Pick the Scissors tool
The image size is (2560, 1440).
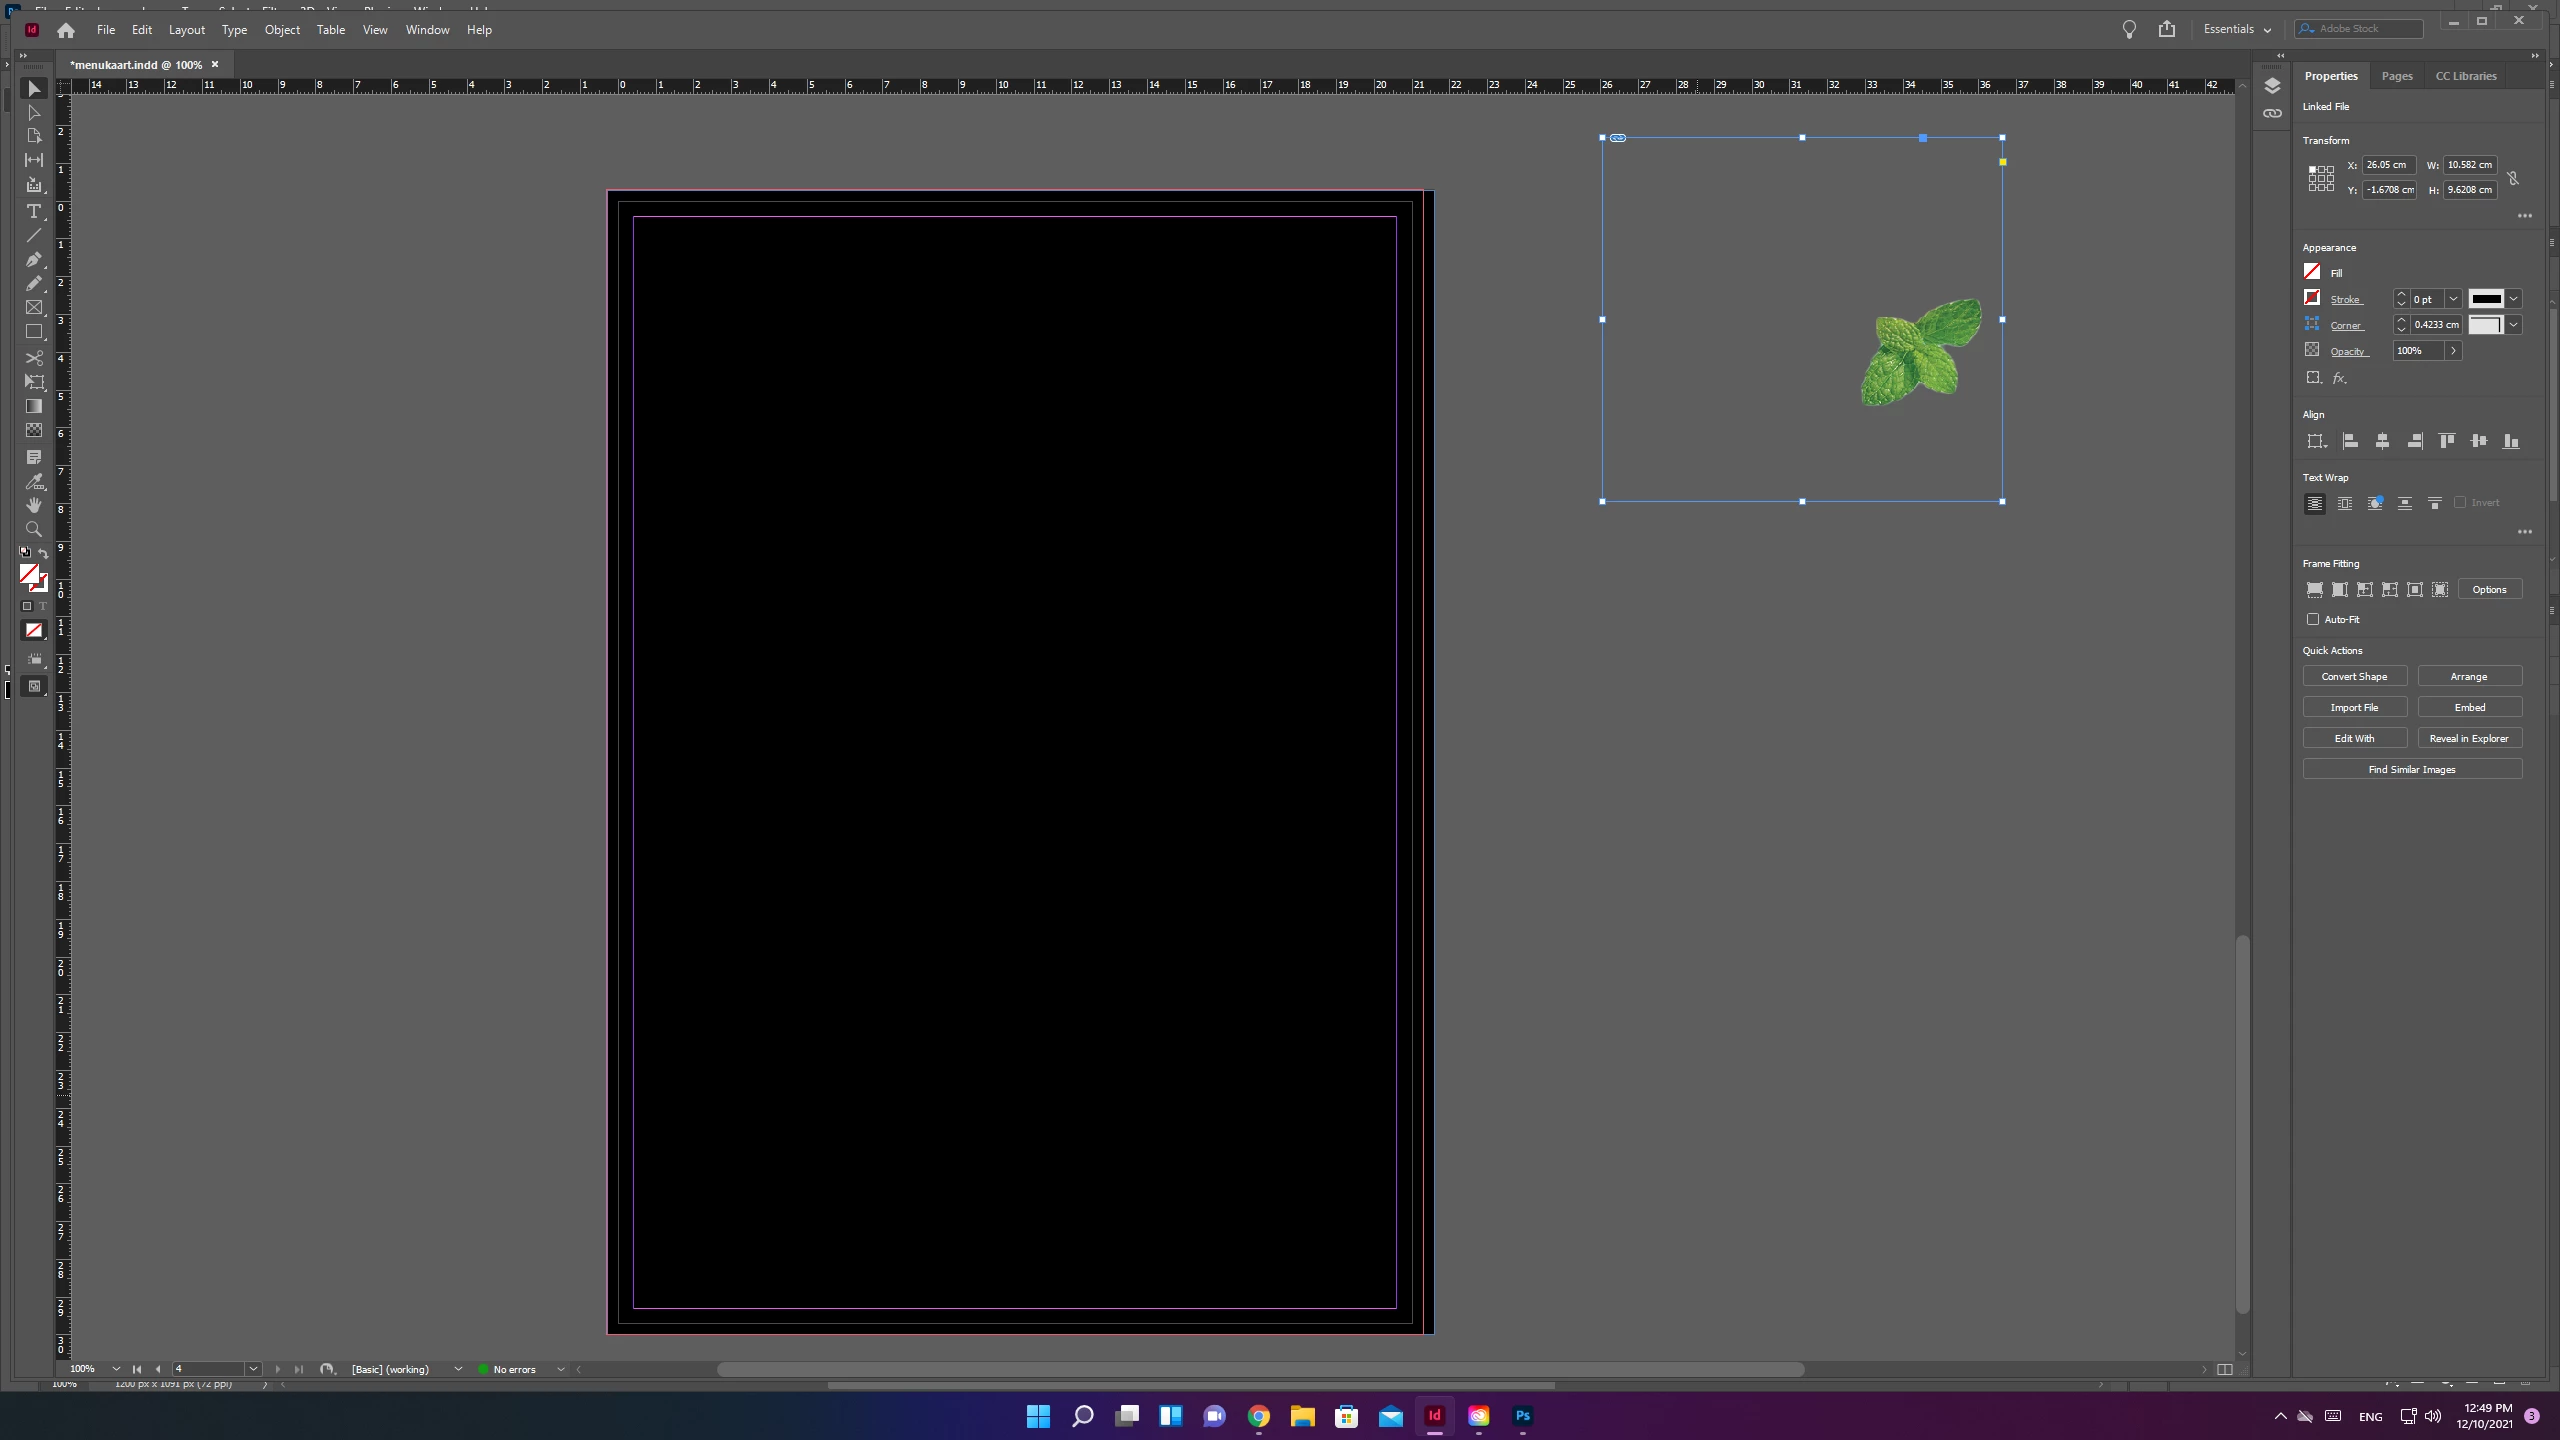[x=33, y=357]
